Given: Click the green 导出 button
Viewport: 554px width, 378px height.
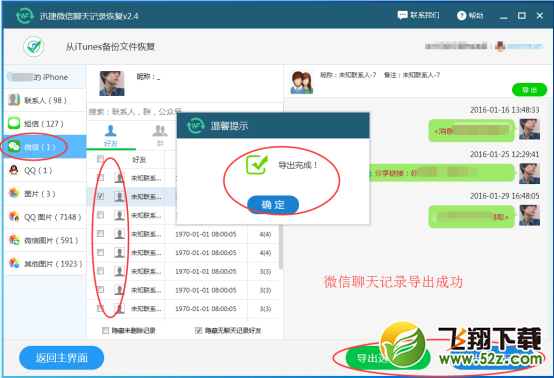Looking at the screenshot, I should tap(529, 90).
